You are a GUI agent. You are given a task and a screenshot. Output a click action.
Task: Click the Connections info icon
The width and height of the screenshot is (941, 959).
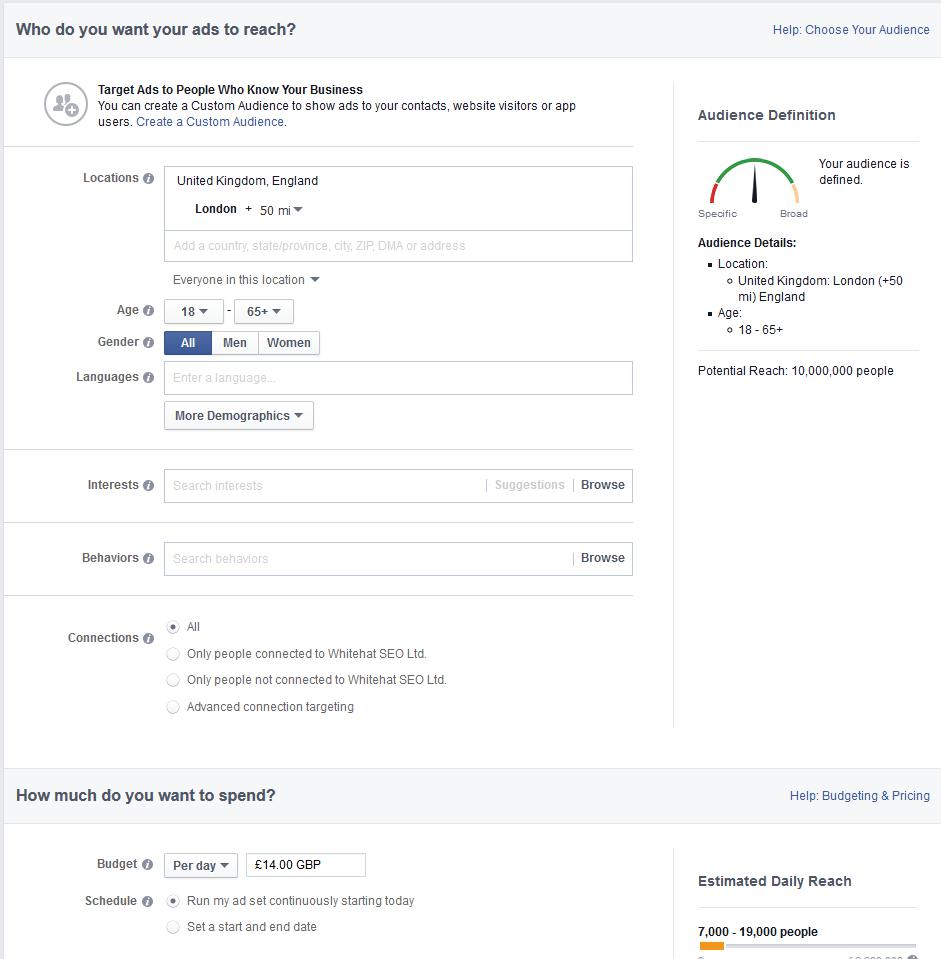coord(148,639)
